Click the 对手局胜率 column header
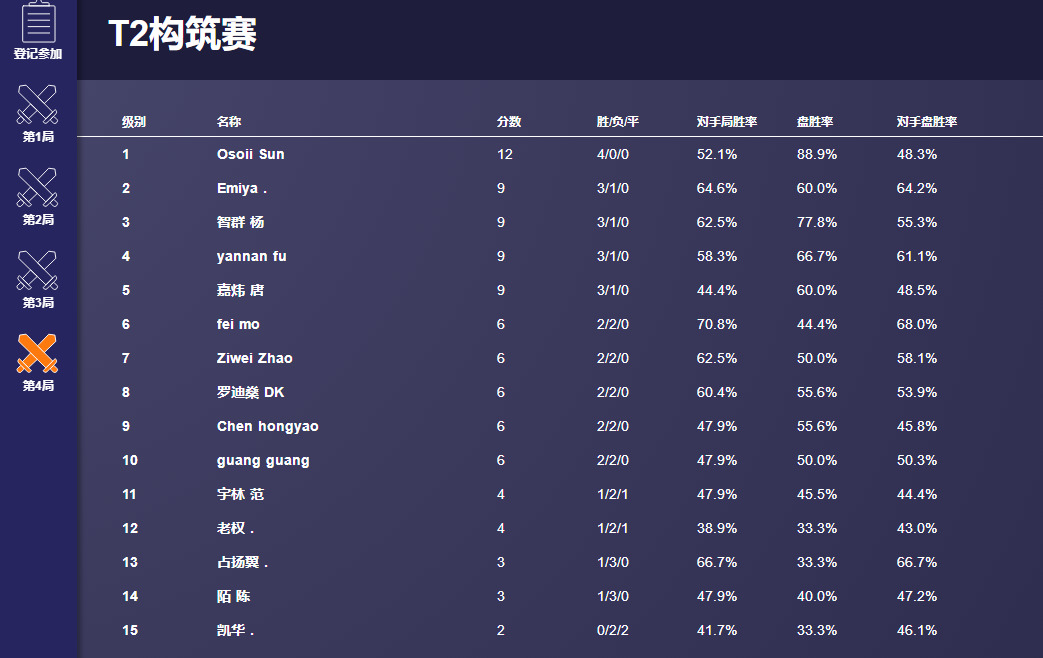Image resolution: width=1043 pixels, height=658 pixels. point(727,122)
